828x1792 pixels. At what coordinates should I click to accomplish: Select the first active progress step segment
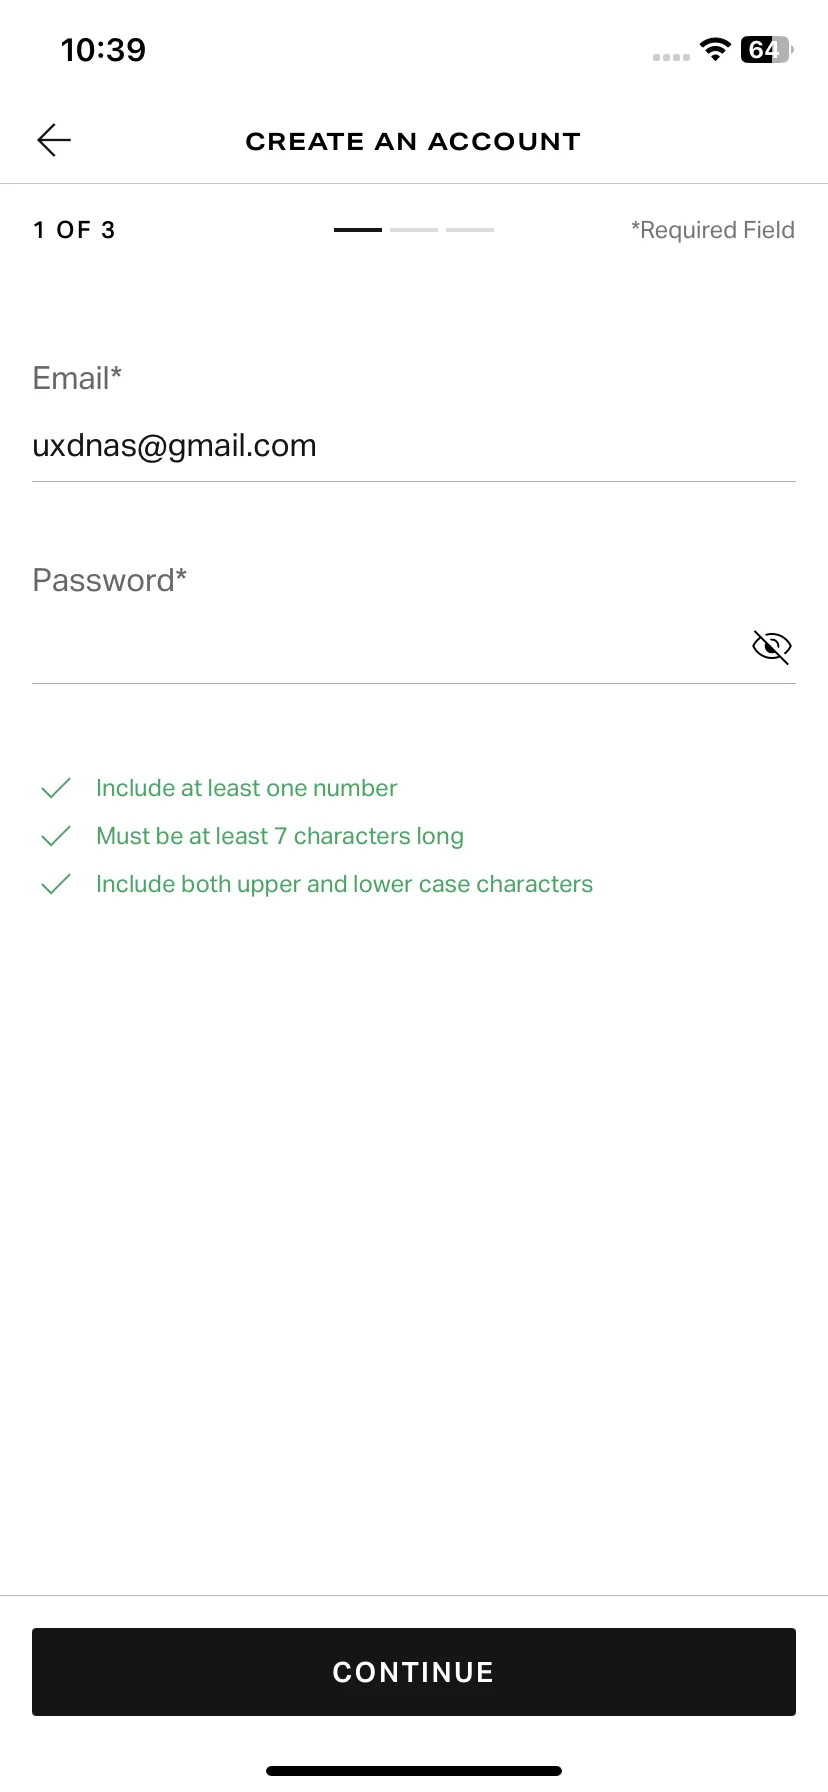[x=358, y=230]
